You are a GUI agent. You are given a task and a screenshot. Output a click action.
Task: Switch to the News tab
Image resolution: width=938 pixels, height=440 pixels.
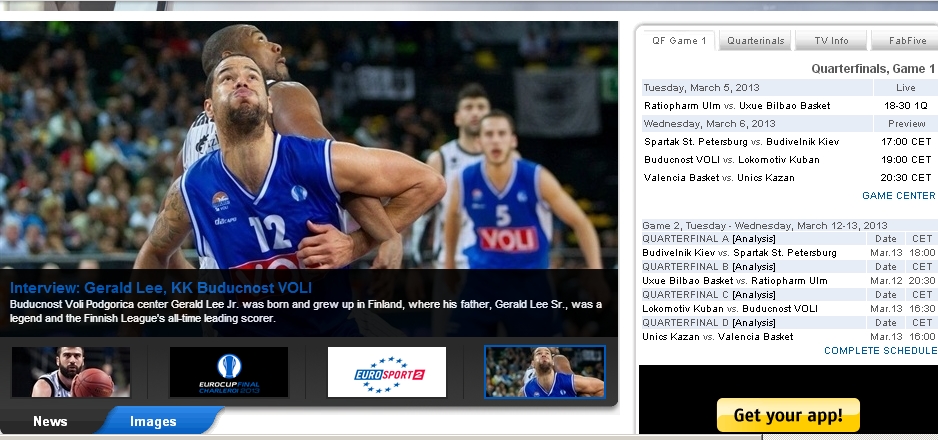[x=50, y=421]
